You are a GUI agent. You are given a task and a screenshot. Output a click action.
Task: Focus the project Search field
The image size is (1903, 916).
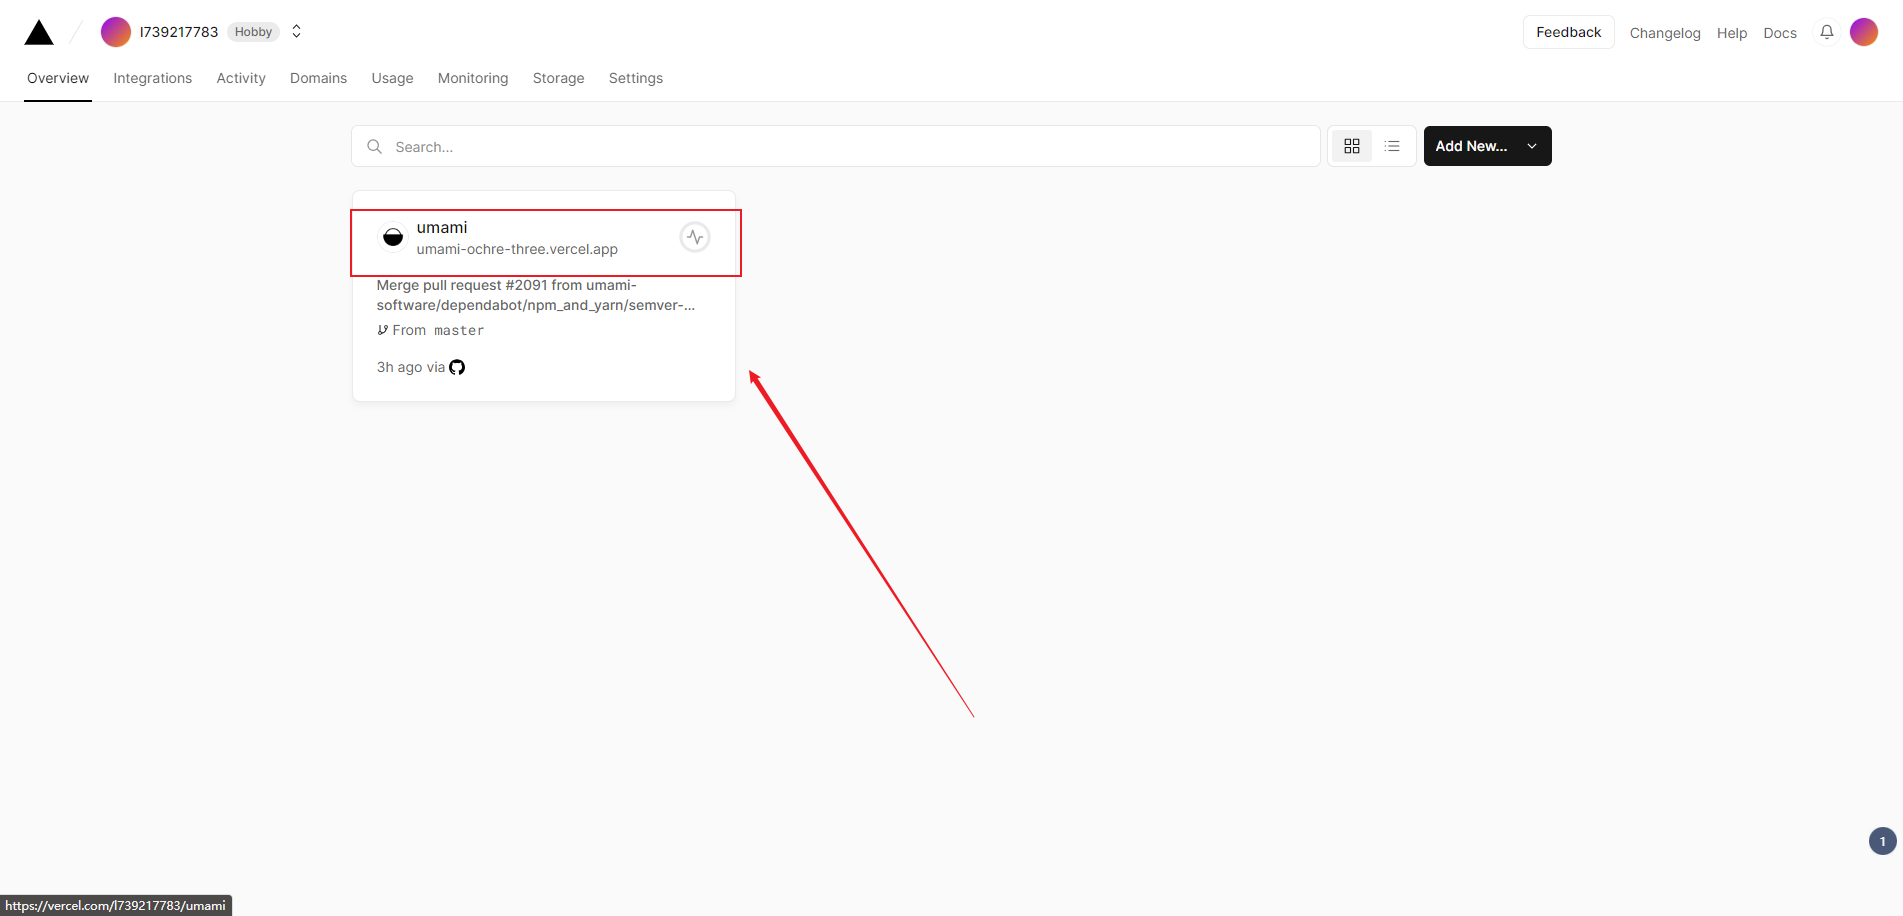pos(836,146)
